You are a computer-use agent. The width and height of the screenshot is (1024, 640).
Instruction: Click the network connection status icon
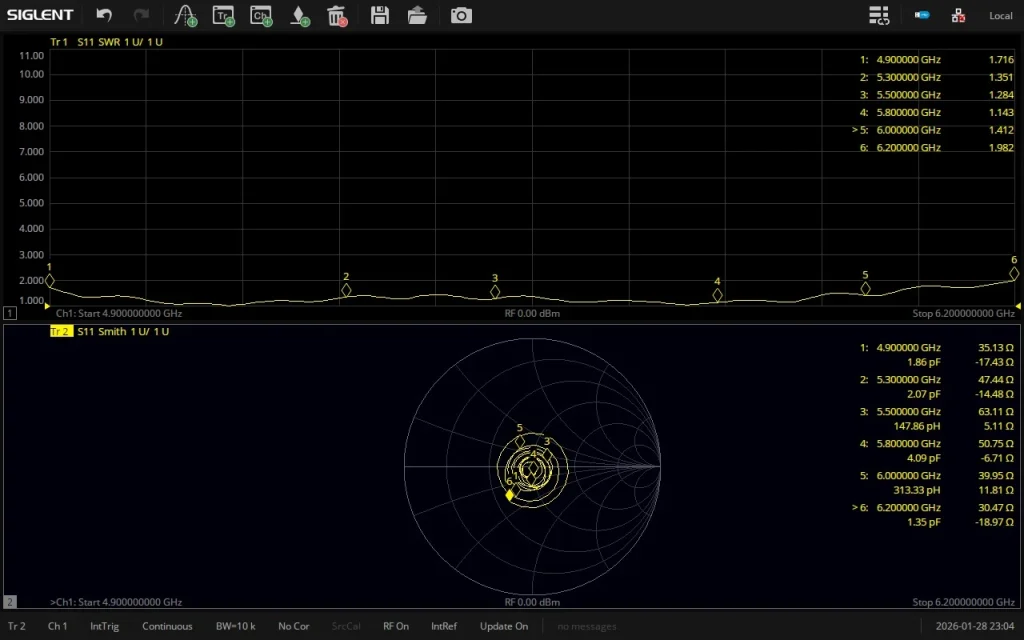click(958, 15)
